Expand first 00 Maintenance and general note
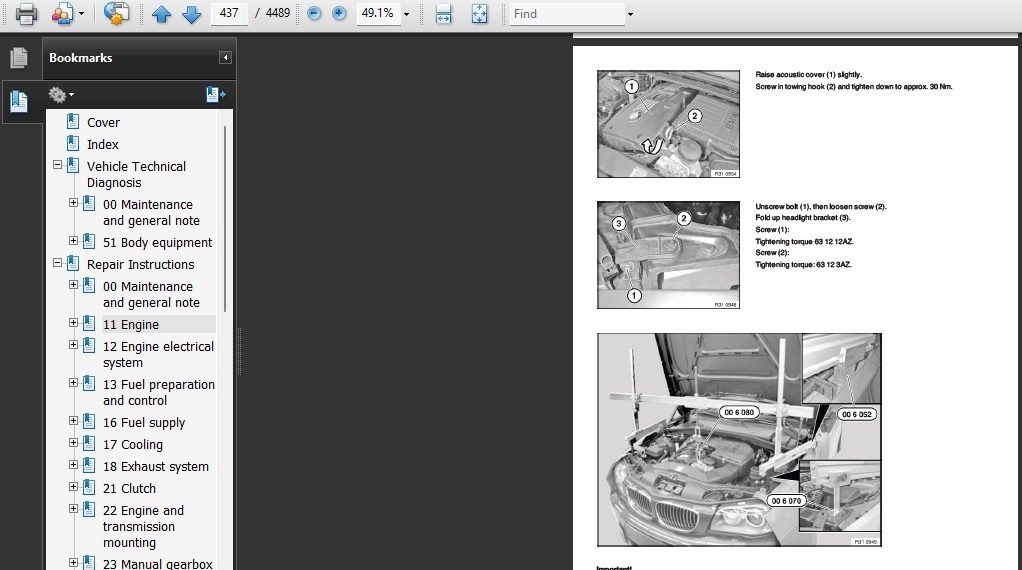Viewport: 1022px width, 570px height. 74,203
